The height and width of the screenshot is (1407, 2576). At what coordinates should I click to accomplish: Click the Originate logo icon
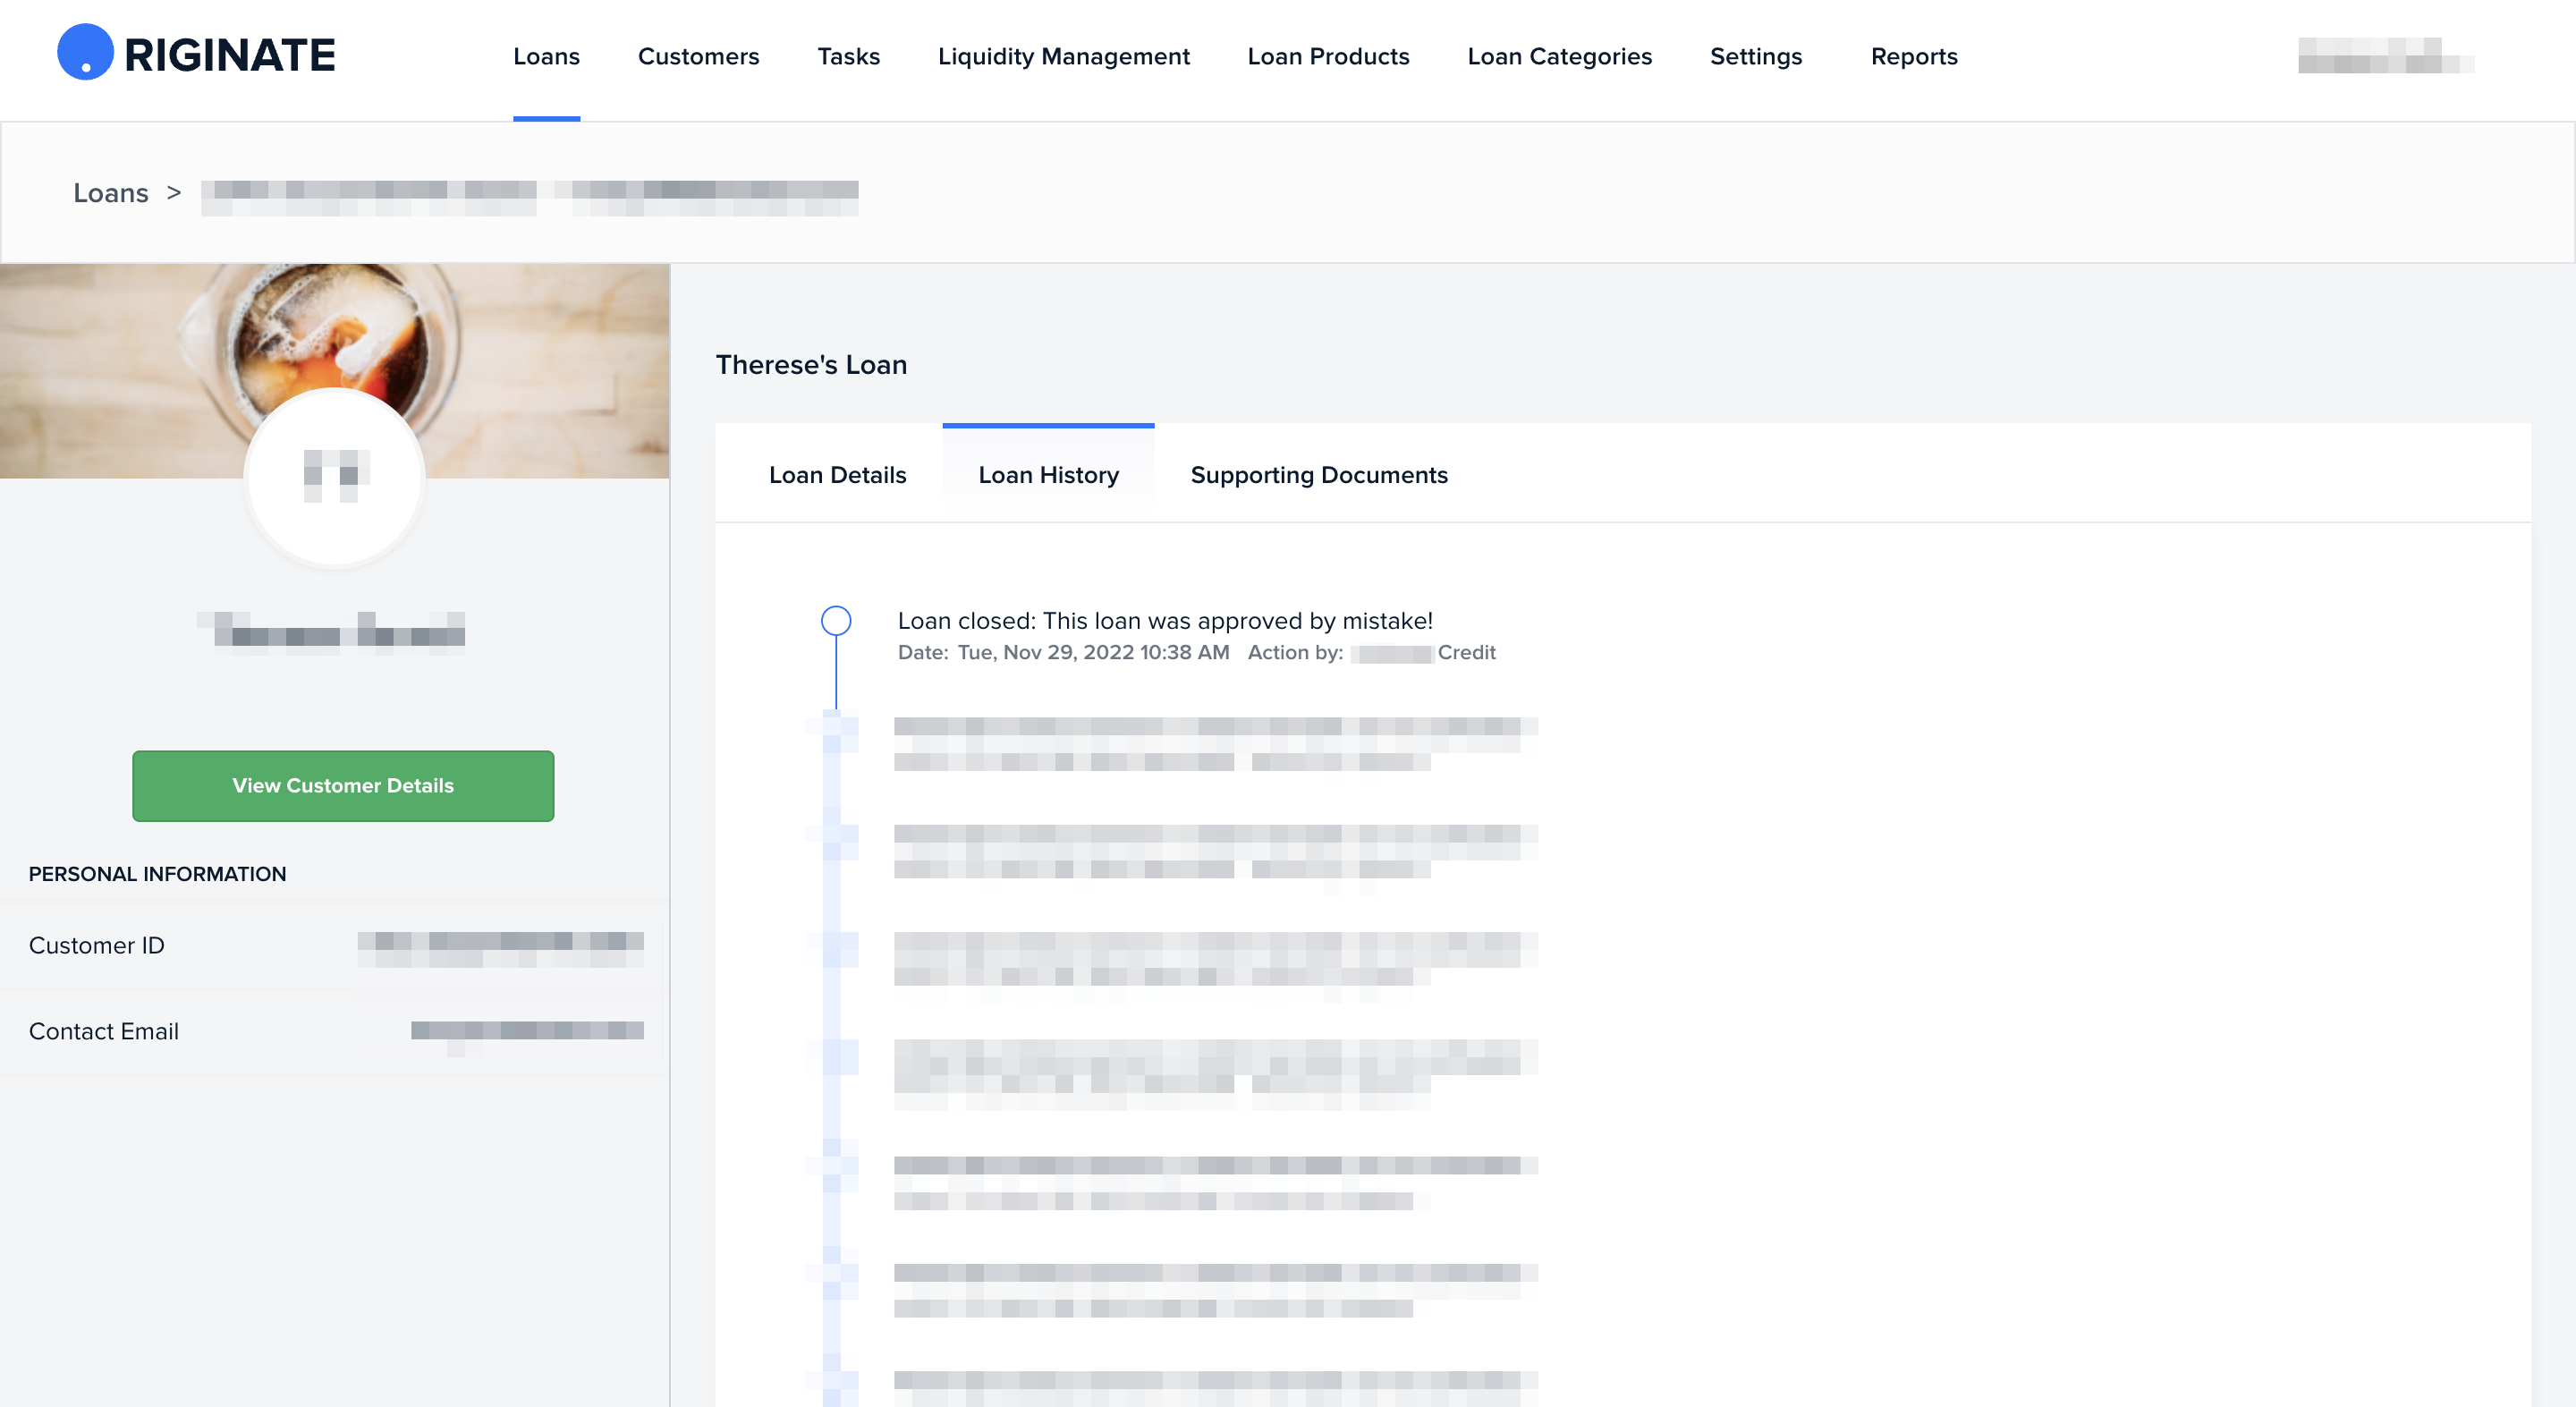(x=85, y=52)
